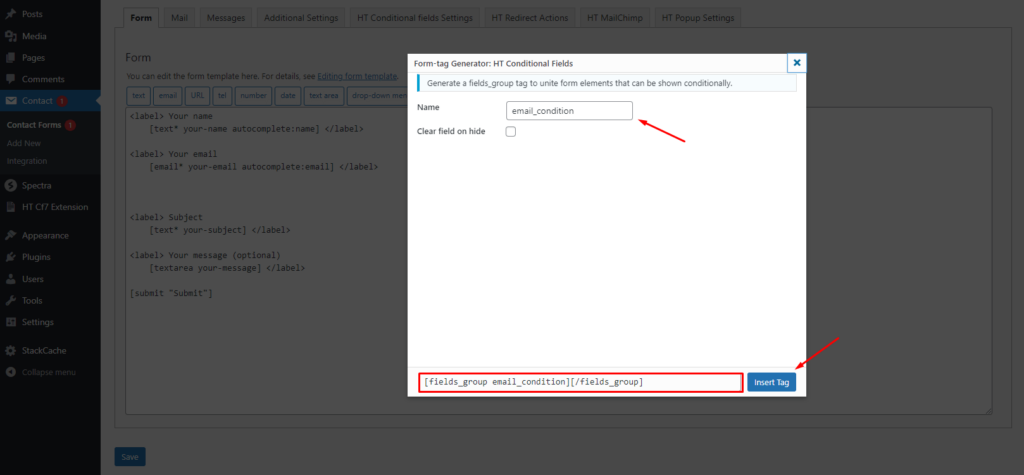Open the HT Popup Settings tab
1024x475 pixels.
coord(697,18)
